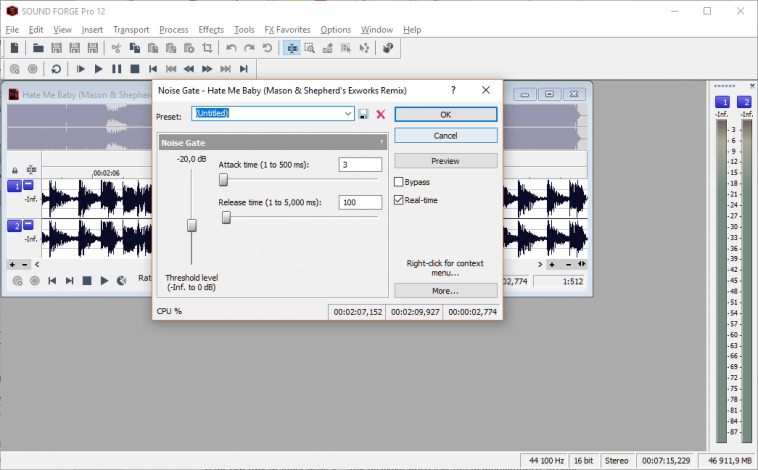The height and width of the screenshot is (470, 758).
Task: Open the Preset dropdown list
Action: tap(348, 114)
